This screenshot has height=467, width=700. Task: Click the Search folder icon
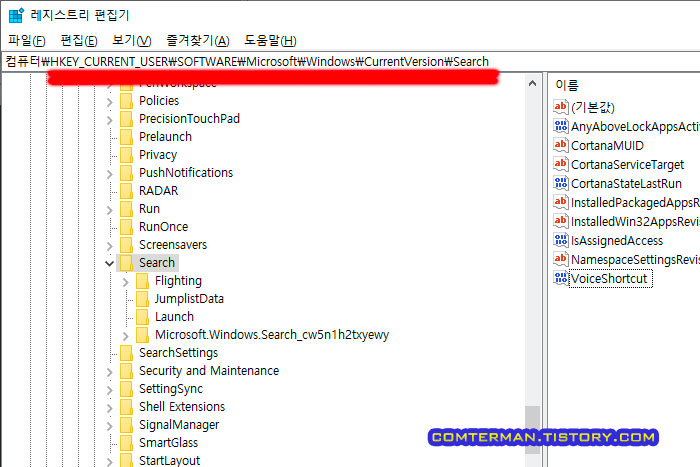tap(127, 263)
